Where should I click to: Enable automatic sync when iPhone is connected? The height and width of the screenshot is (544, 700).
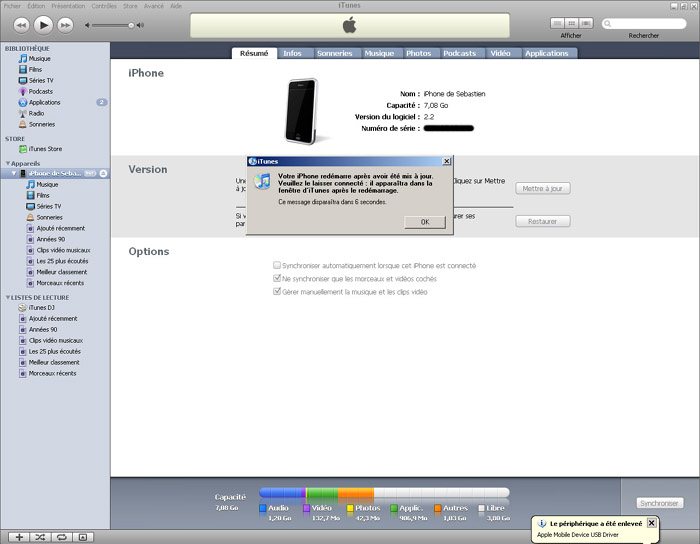point(277,265)
